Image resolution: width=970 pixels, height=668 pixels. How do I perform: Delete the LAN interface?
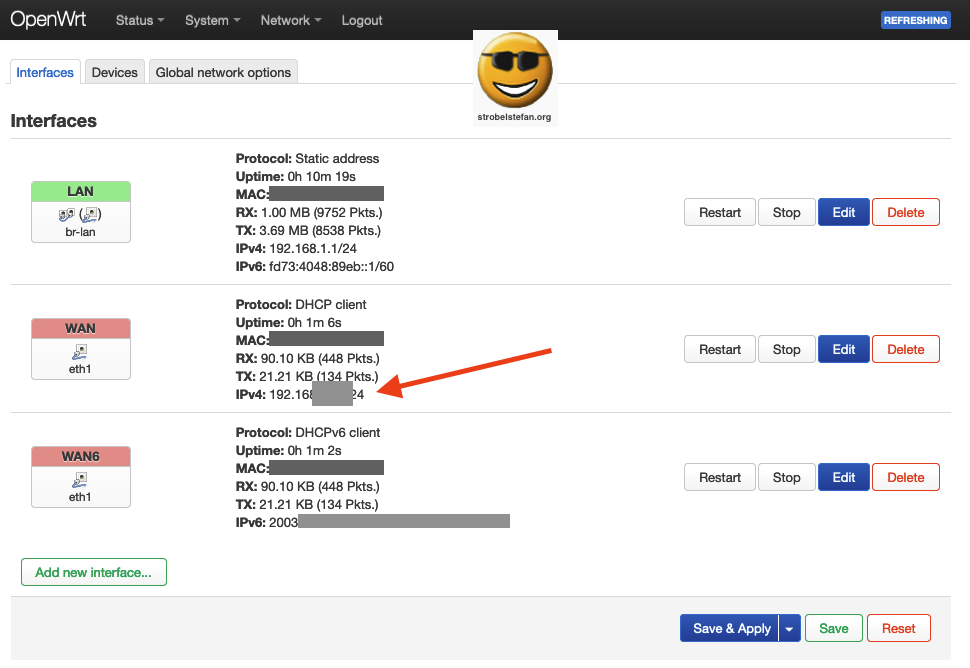click(905, 212)
